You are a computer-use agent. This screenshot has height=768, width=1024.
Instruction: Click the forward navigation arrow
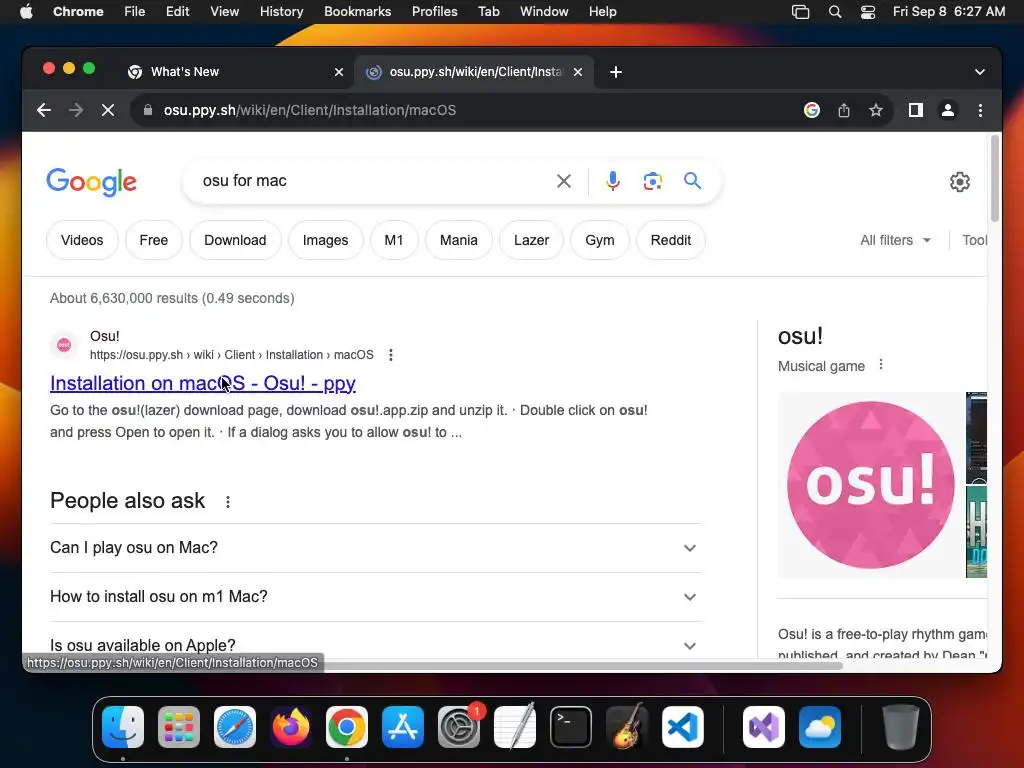(76, 110)
